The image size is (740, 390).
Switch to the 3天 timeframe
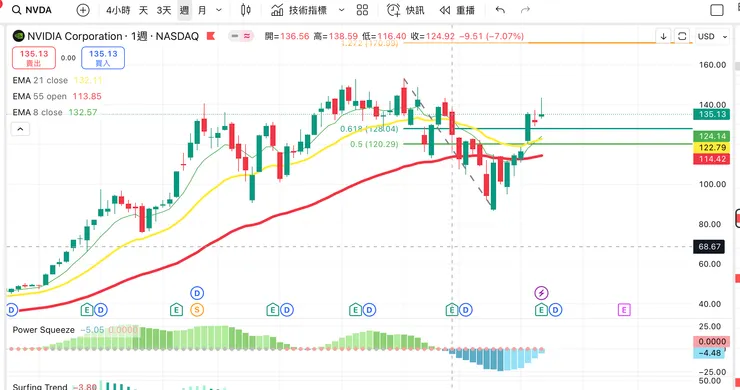164,10
